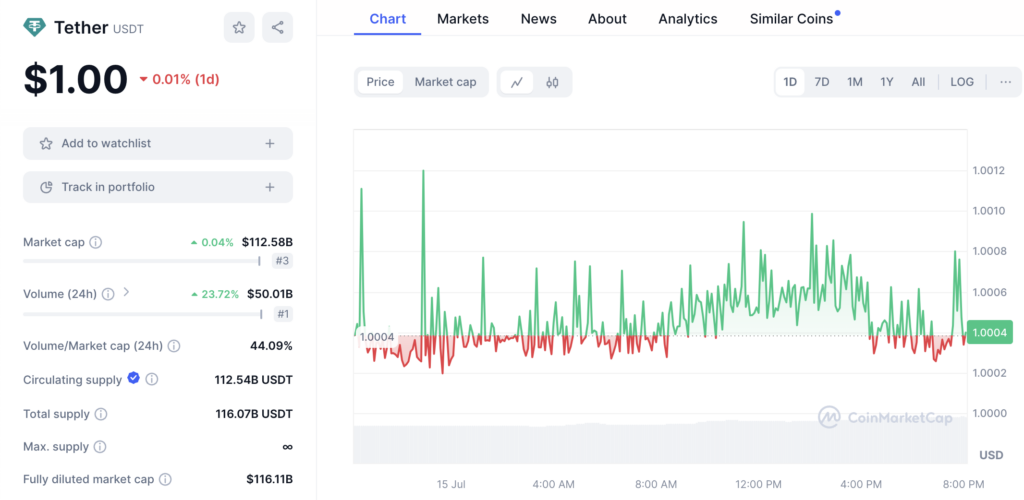Viewport: 1024px width, 500px height.
Task: Click the 44.09% volume/market cap value
Action: 271,346
